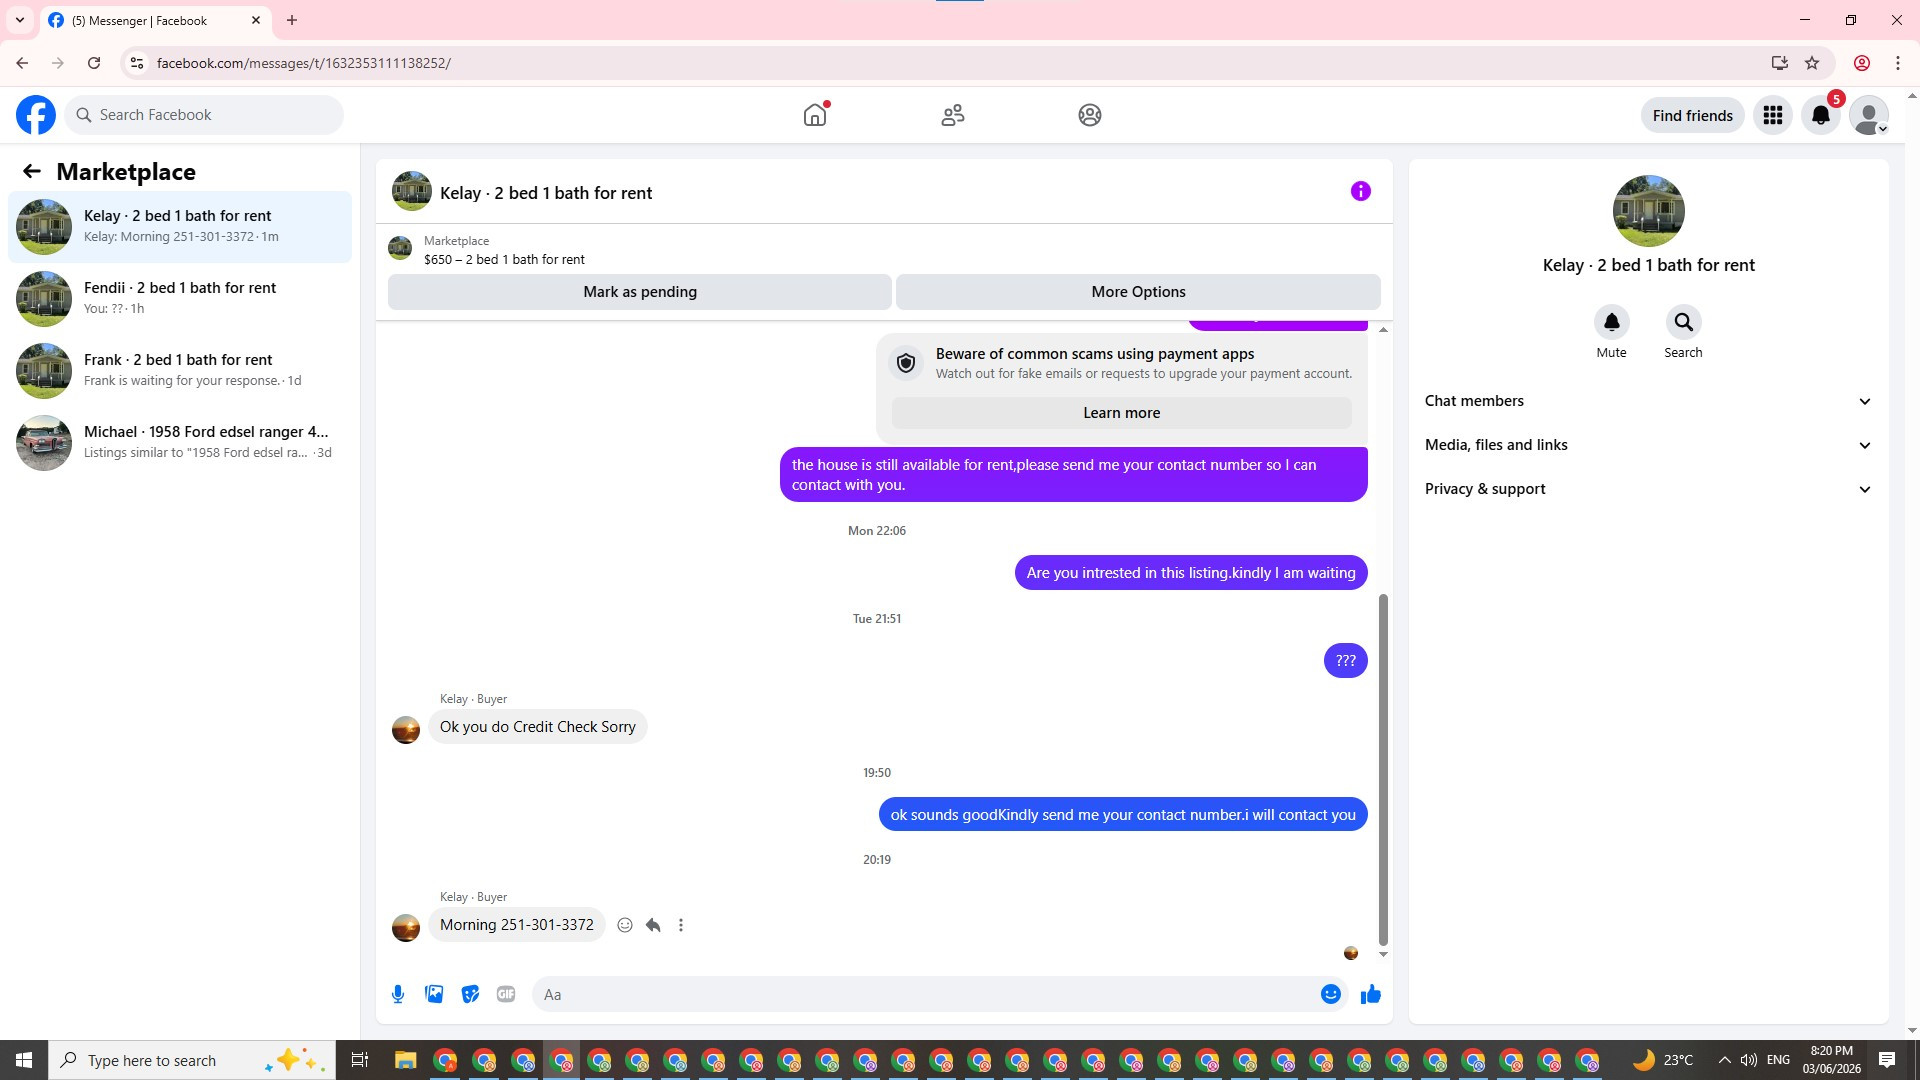This screenshot has height=1080, width=1920.
Task: Open Windows Start menu
Action: coord(24,1060)
